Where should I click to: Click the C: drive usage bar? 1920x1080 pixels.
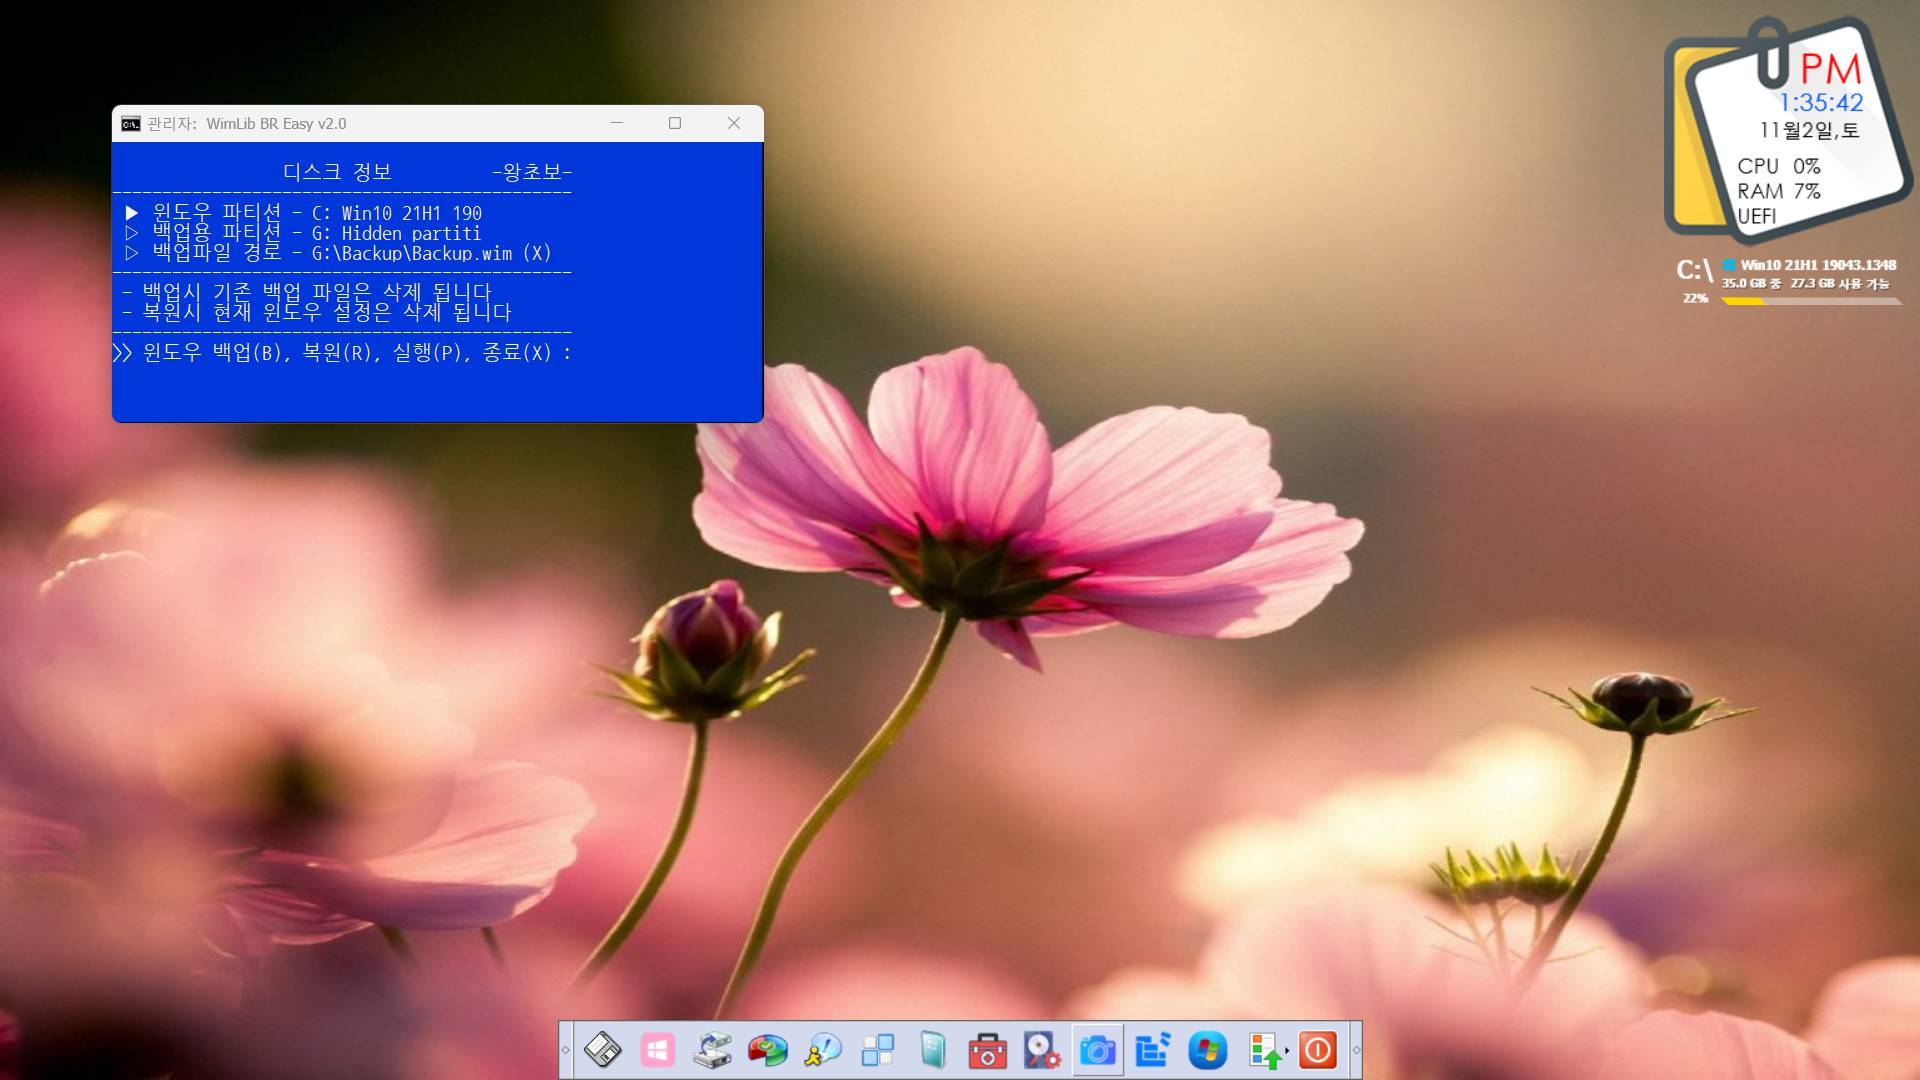click(x=1811, y=301)
